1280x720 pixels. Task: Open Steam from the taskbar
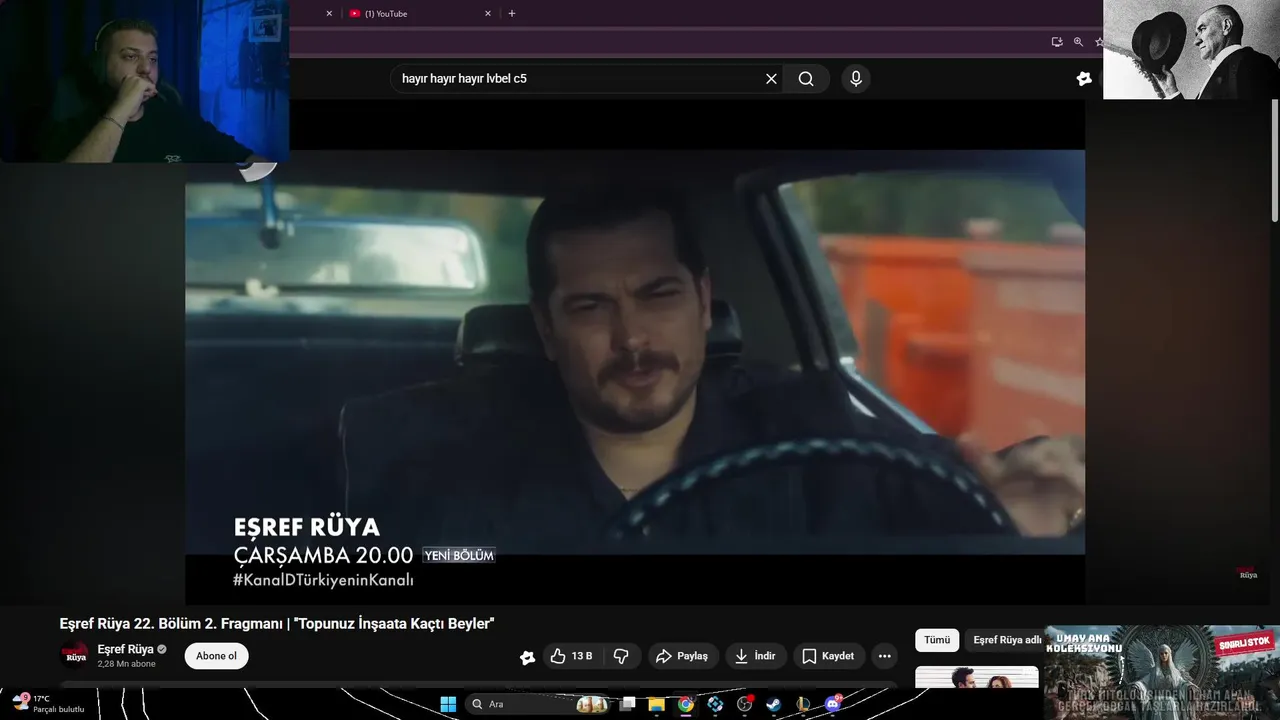774,704
